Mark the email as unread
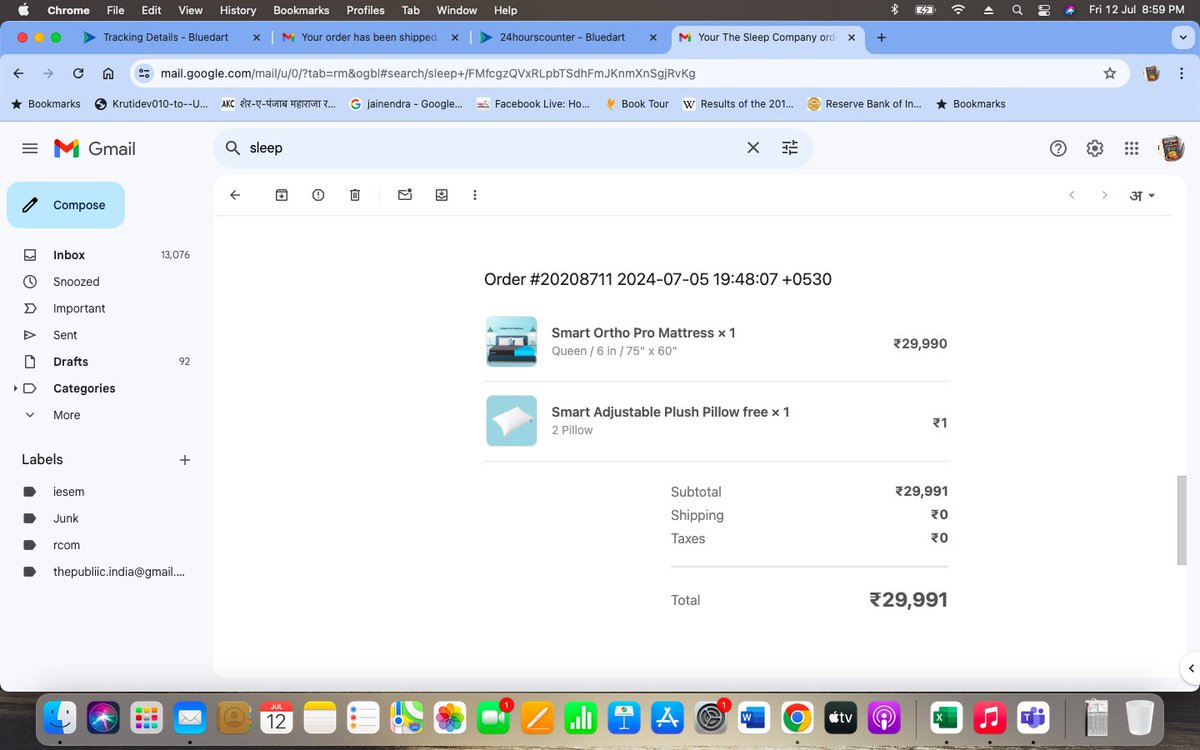 (405, 195)
